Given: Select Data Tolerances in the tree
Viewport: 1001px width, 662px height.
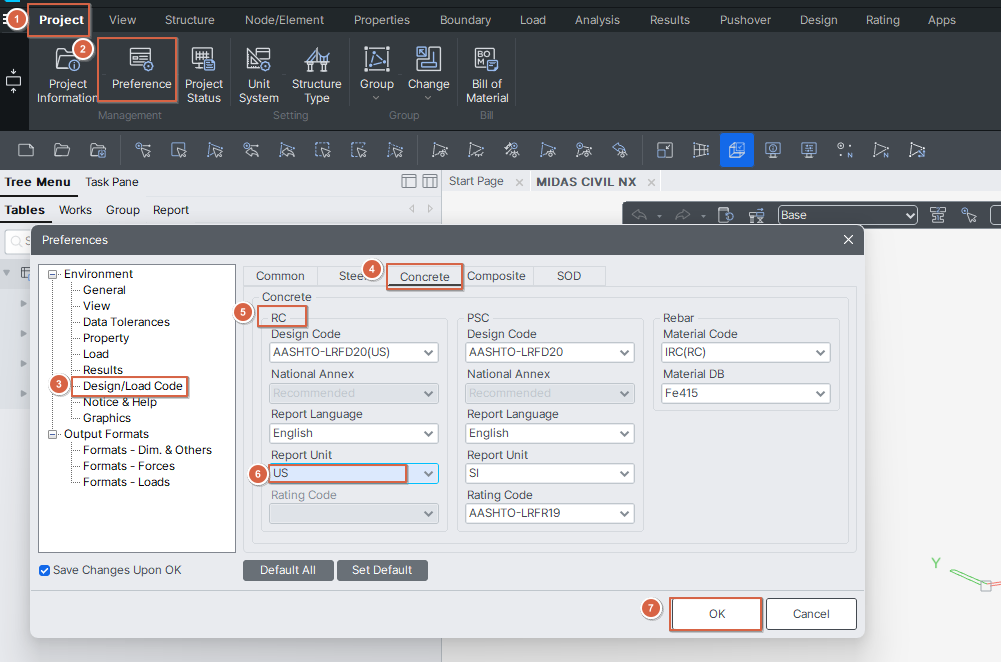Looking at the screenshot, I should pos(126,322).
